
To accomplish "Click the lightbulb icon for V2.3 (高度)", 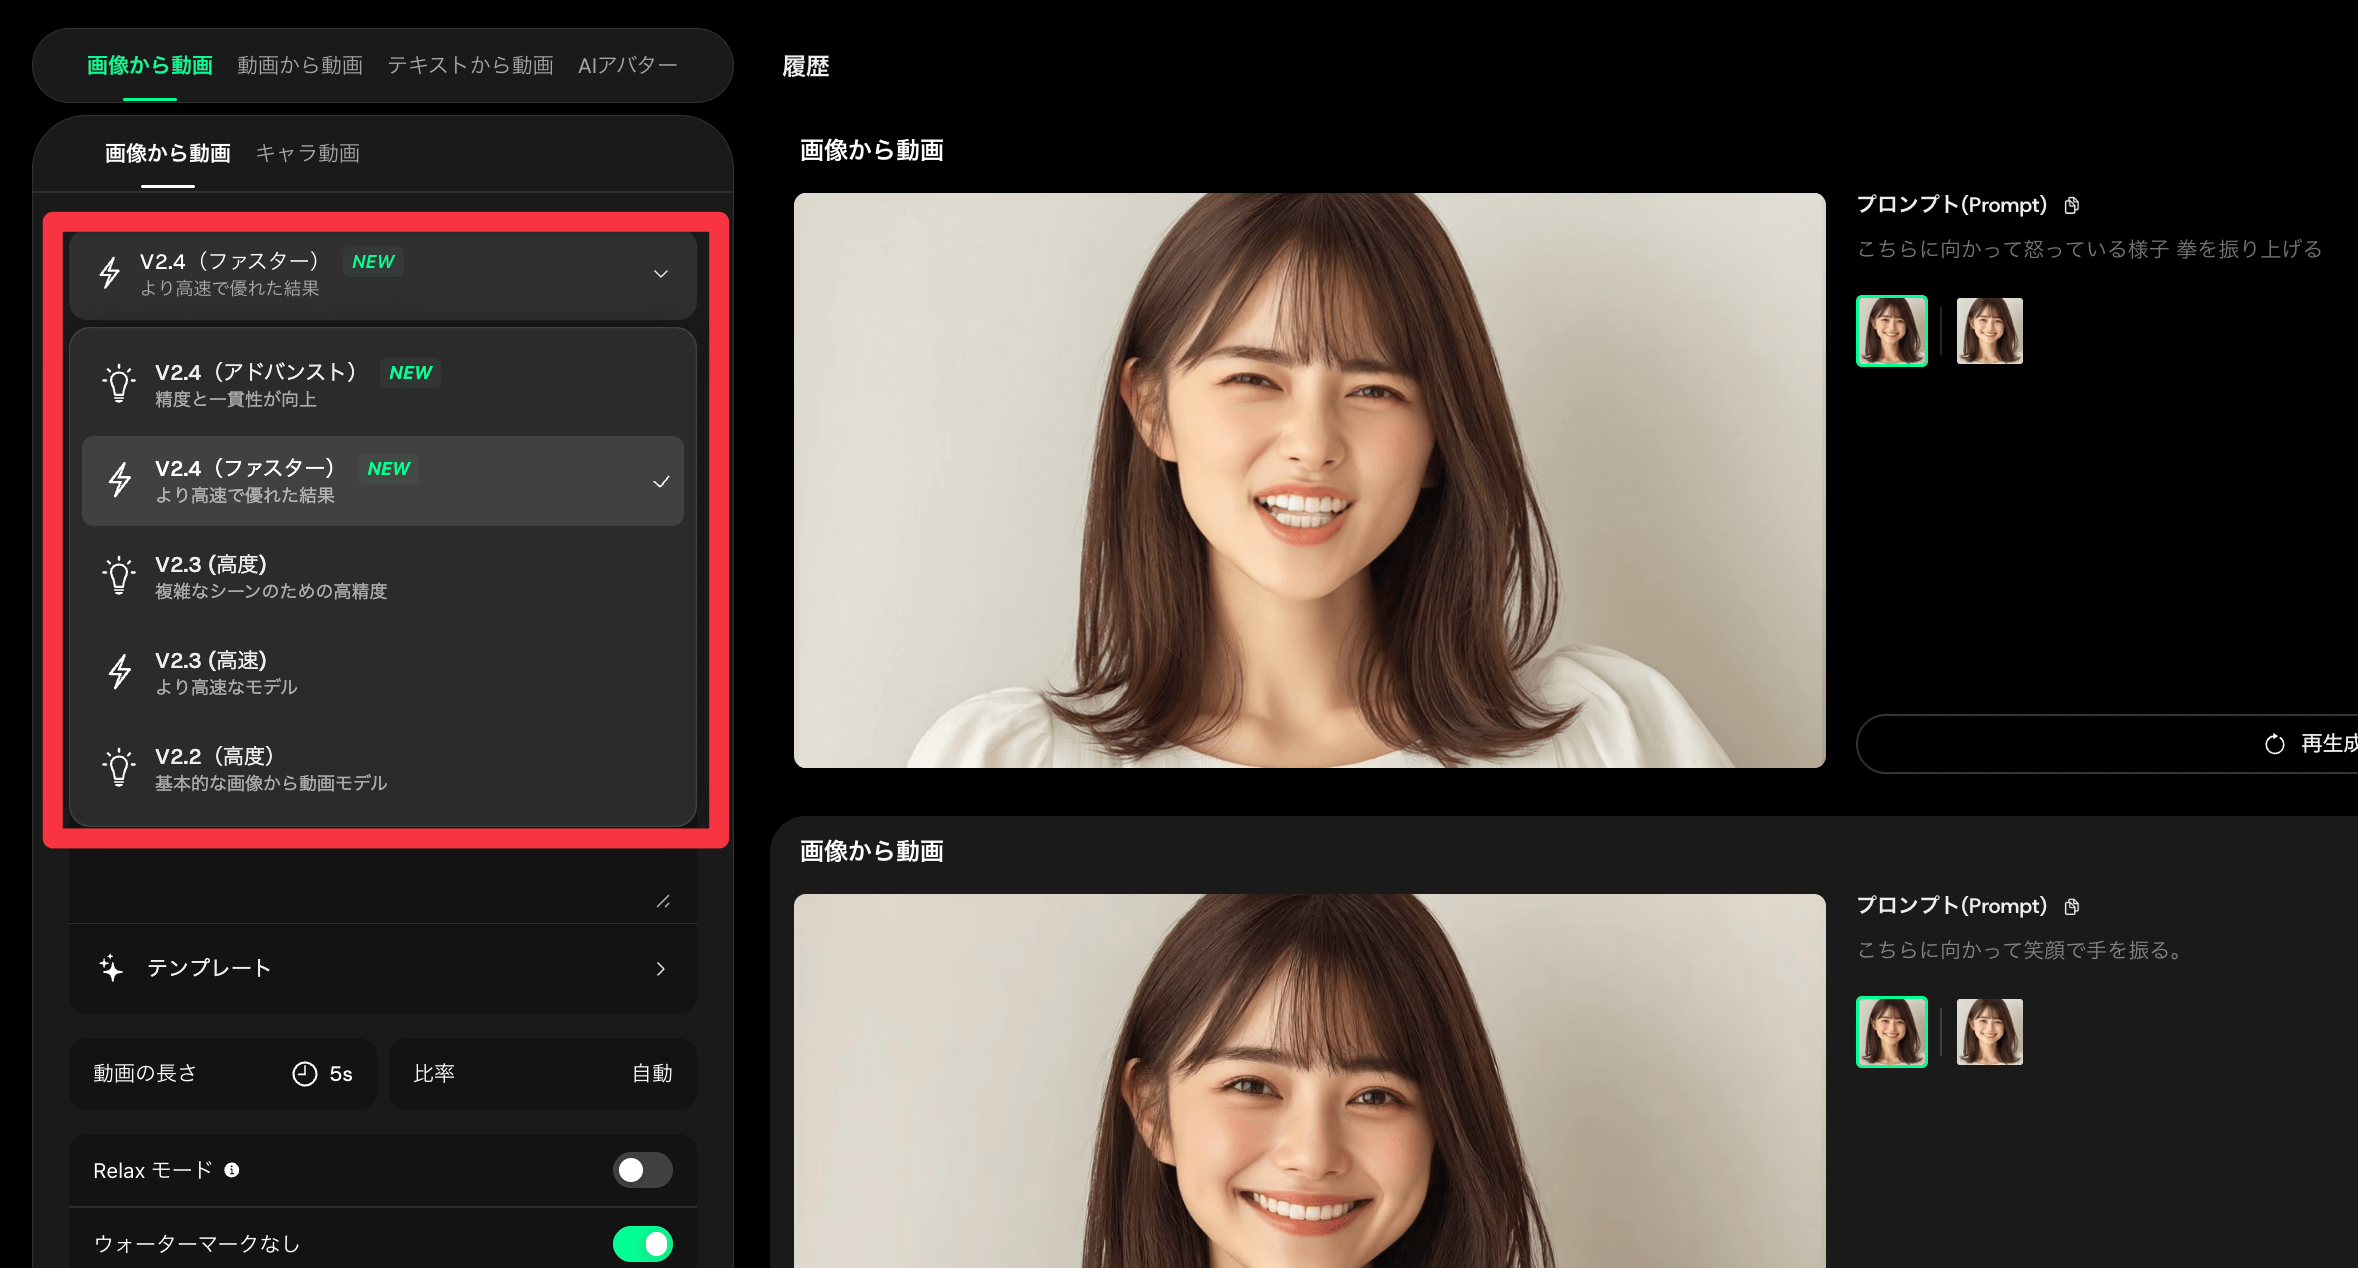I will 120,576.
